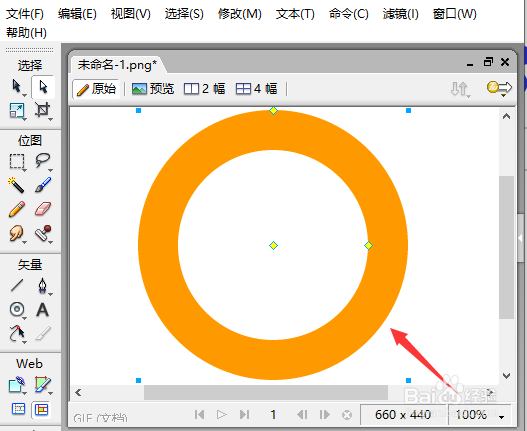
Task: Select the Hotspot tool
Action: pyautogui.click(x=16, y=385)
